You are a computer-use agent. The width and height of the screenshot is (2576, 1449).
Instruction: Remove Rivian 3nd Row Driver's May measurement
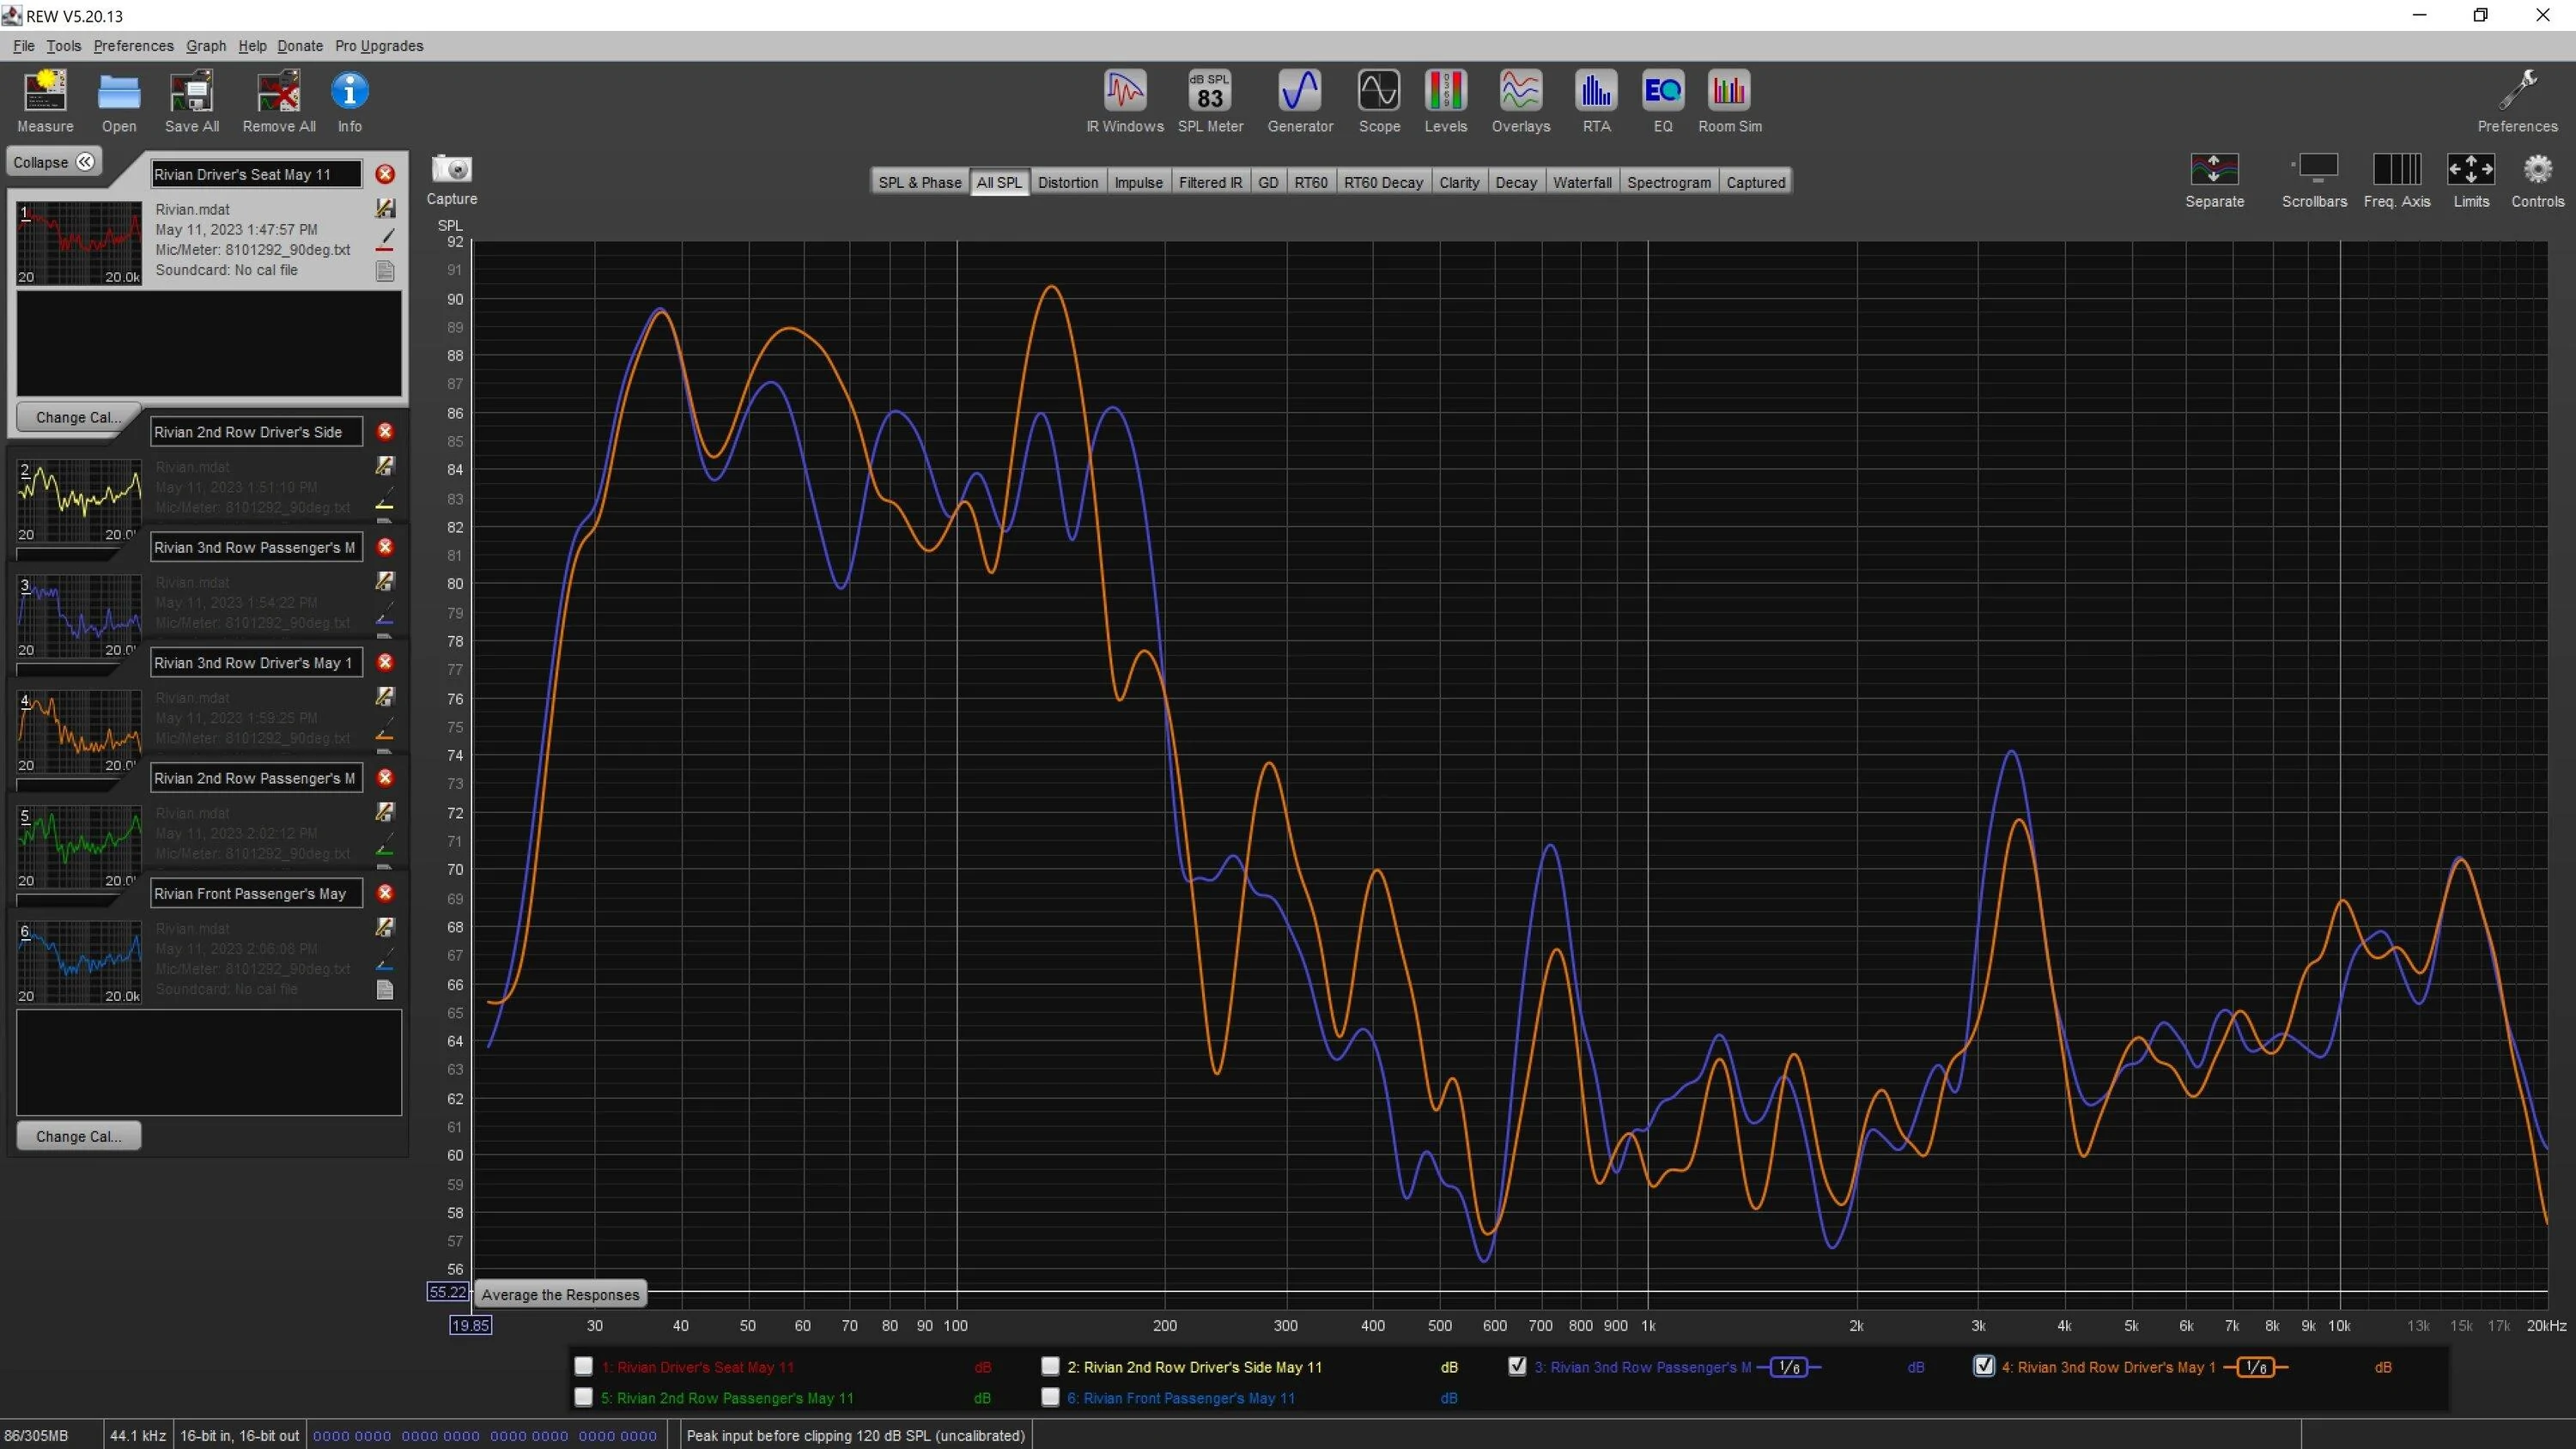[385, 662]
